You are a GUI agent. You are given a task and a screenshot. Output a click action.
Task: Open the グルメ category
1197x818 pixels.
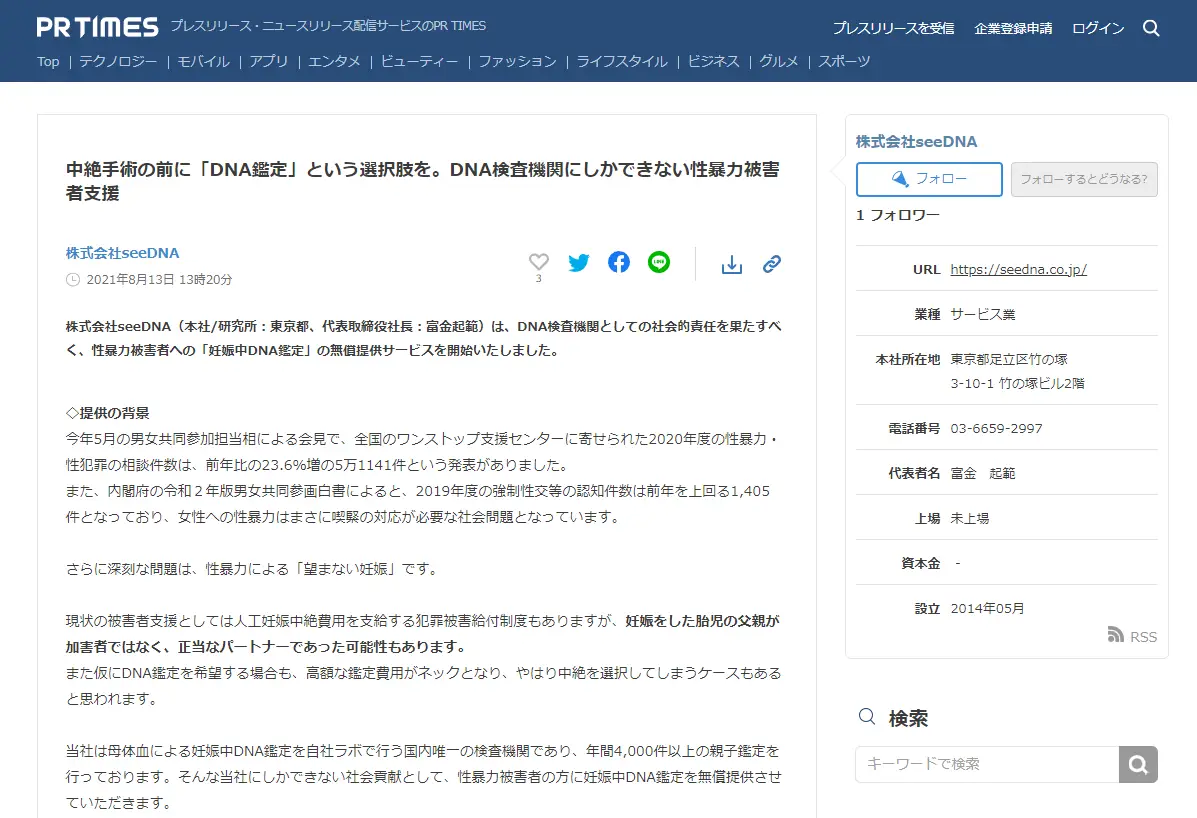(779, 62)
